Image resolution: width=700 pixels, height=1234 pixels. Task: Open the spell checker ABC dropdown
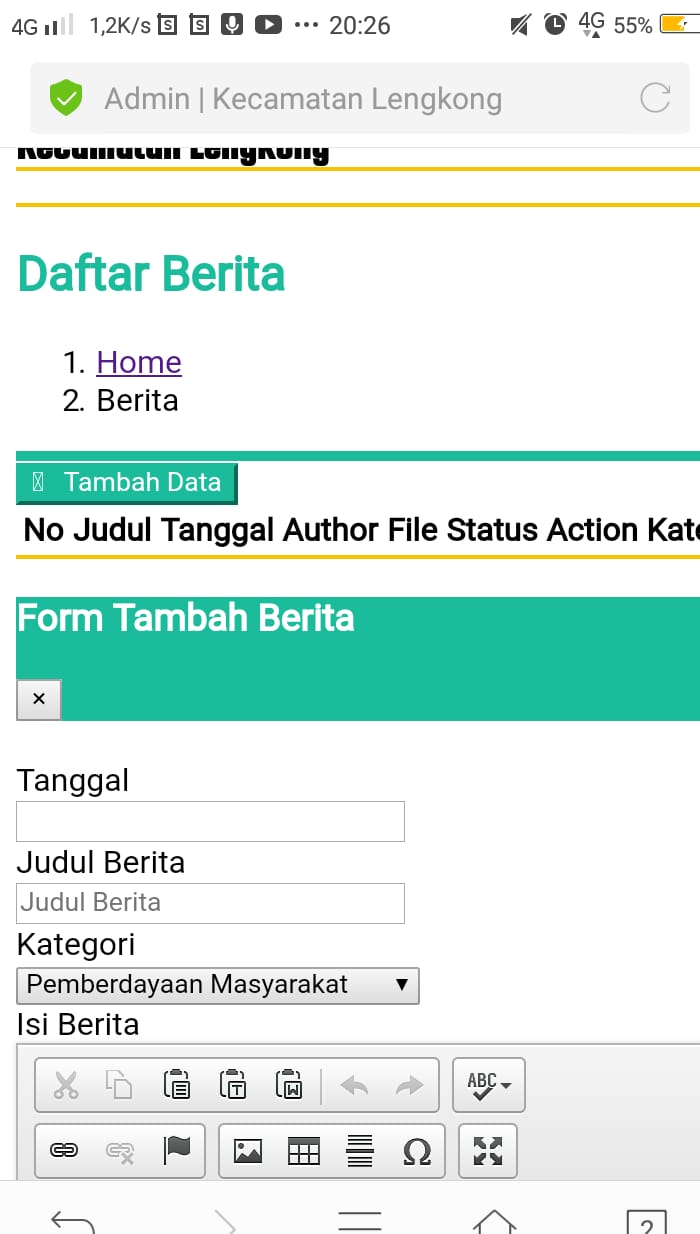click(489, 1085)
